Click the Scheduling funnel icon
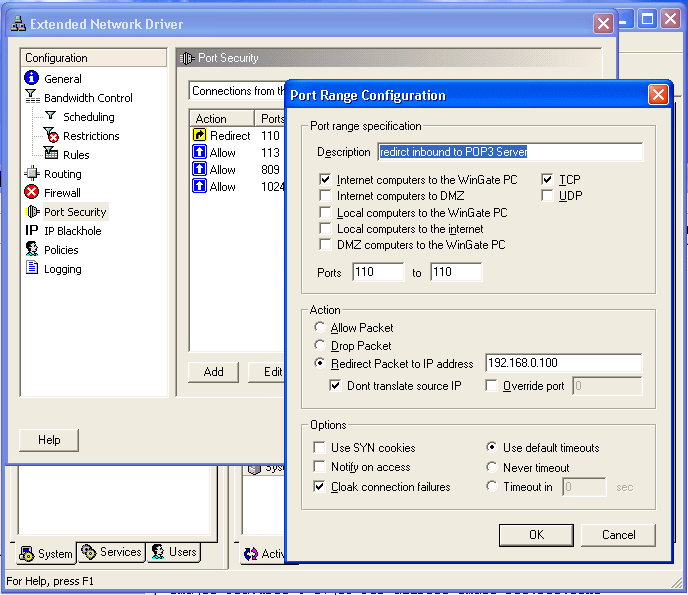The height and width of the screenshot is (595, 688). click(50, 115)
